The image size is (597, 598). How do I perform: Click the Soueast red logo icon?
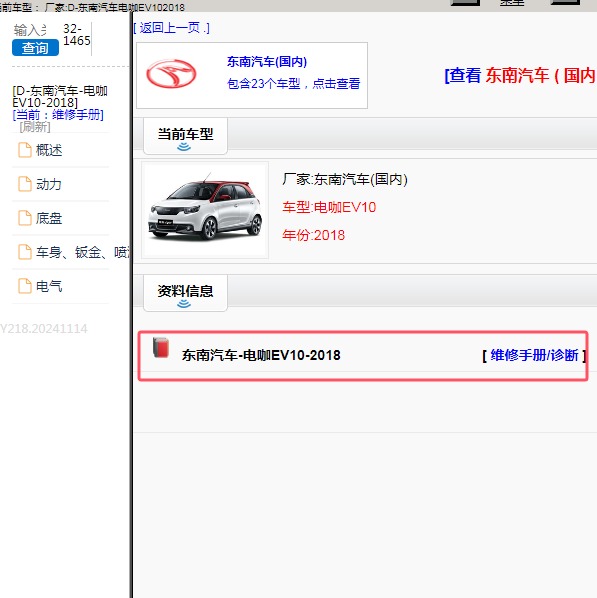coord(171,74)
